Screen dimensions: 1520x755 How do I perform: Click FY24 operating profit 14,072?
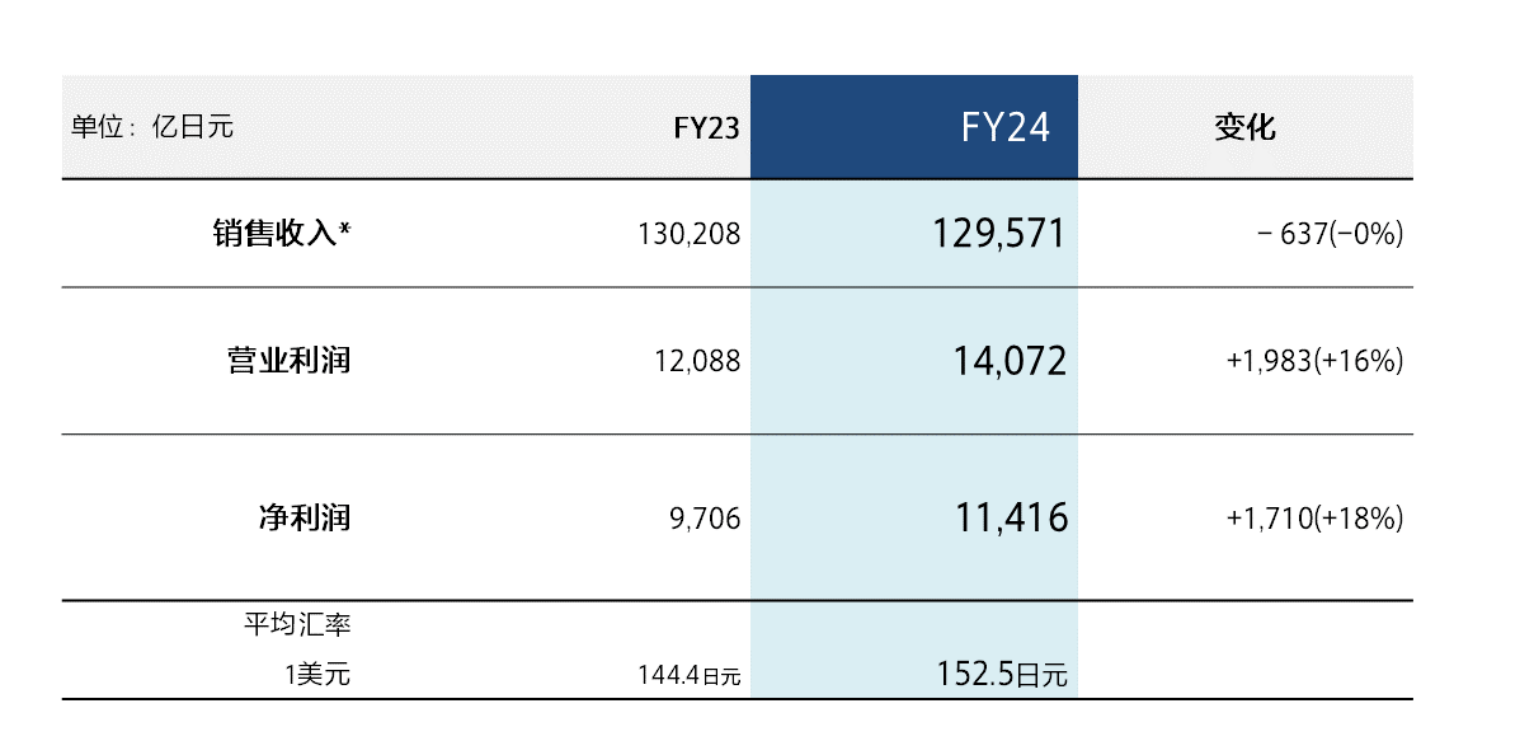[1009, 361]
